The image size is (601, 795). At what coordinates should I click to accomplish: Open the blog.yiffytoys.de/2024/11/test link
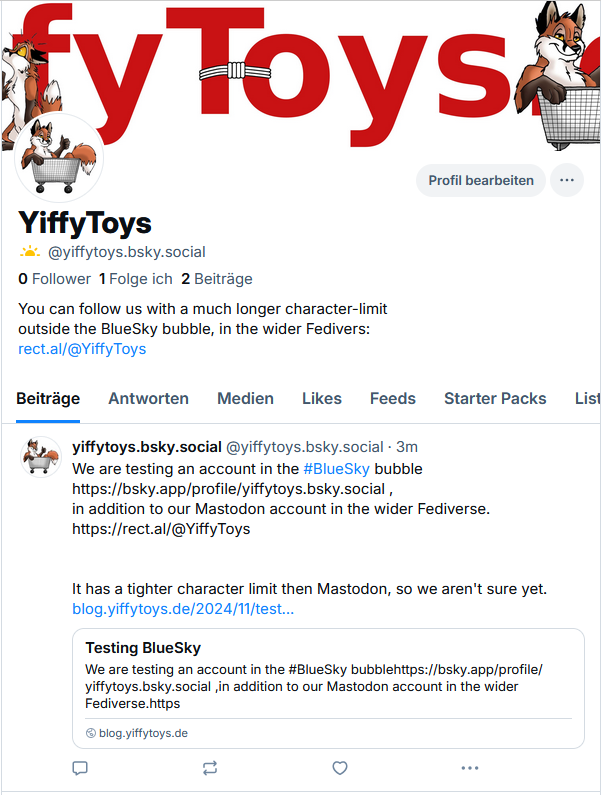click(183, 608)
